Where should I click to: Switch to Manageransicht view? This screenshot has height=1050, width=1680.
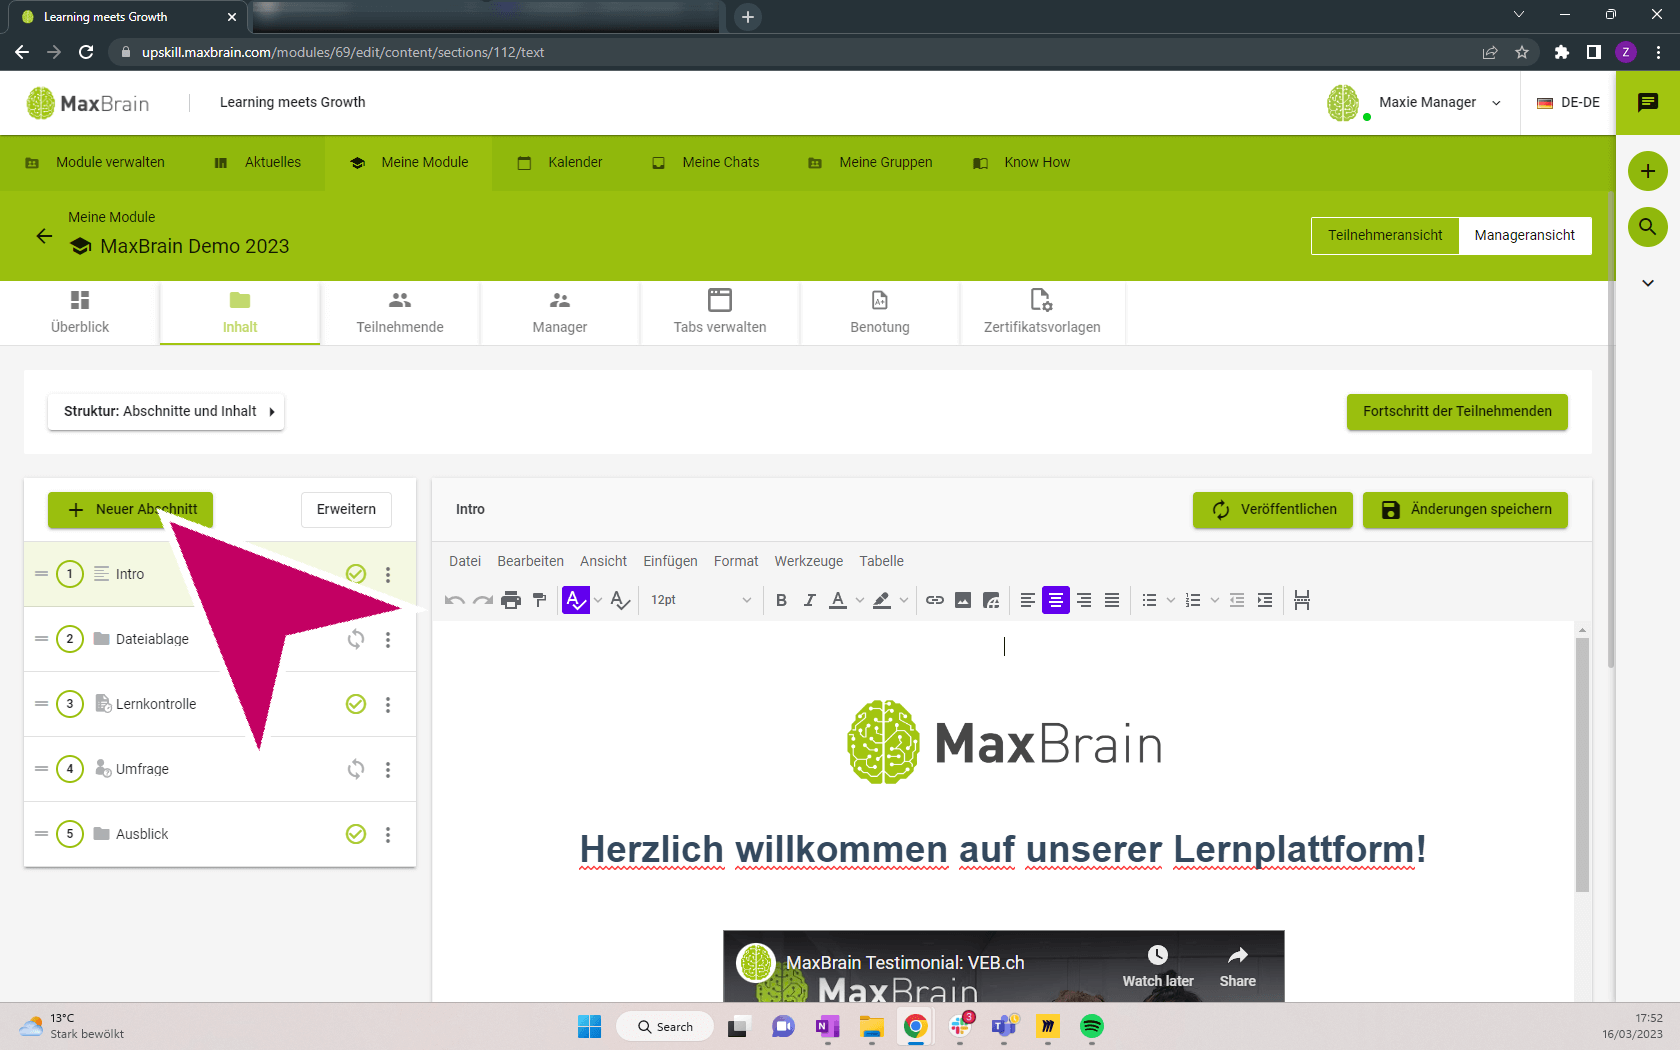pyautogui.click(x=1524, y=236)
